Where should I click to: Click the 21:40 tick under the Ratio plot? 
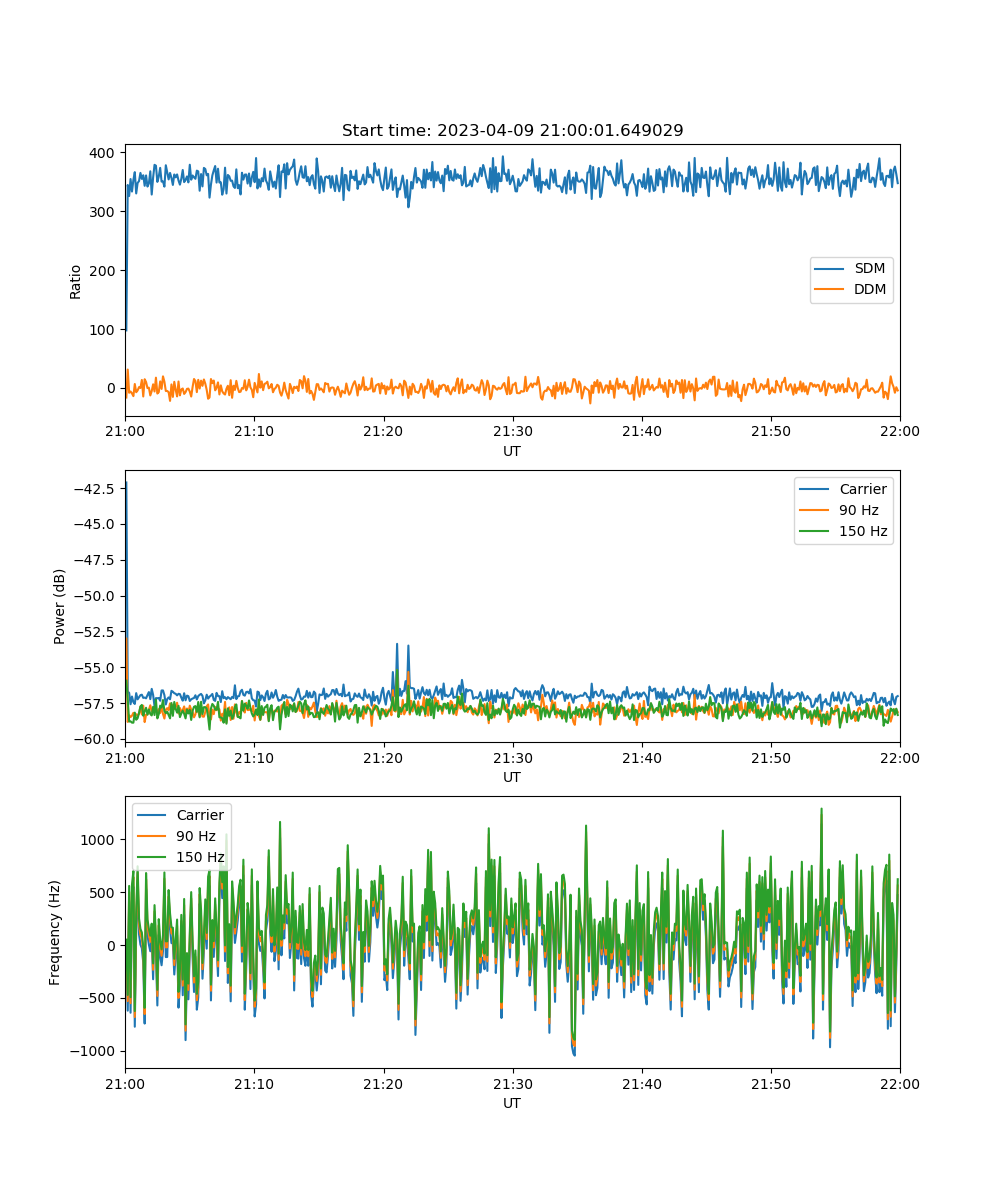(x=641, y=431)
